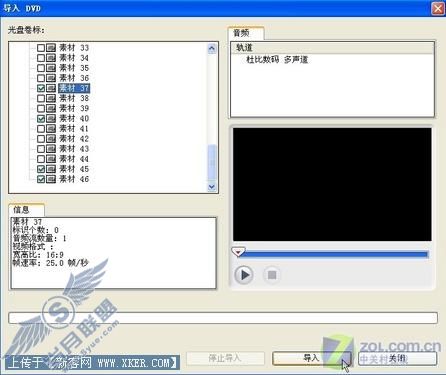Click the film icon beside 素材 33
The image size is (446, 375).
(51, 48)
